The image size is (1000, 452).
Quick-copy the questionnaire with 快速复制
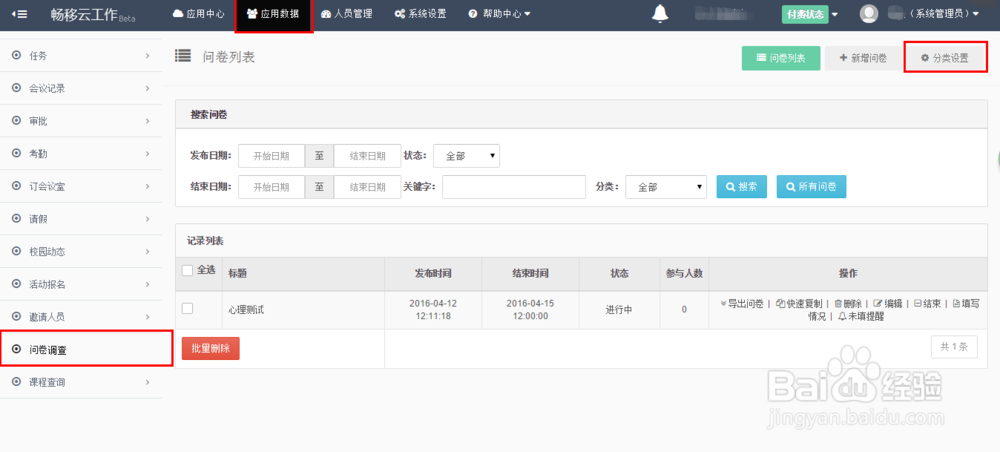click(x=799, y=304)
